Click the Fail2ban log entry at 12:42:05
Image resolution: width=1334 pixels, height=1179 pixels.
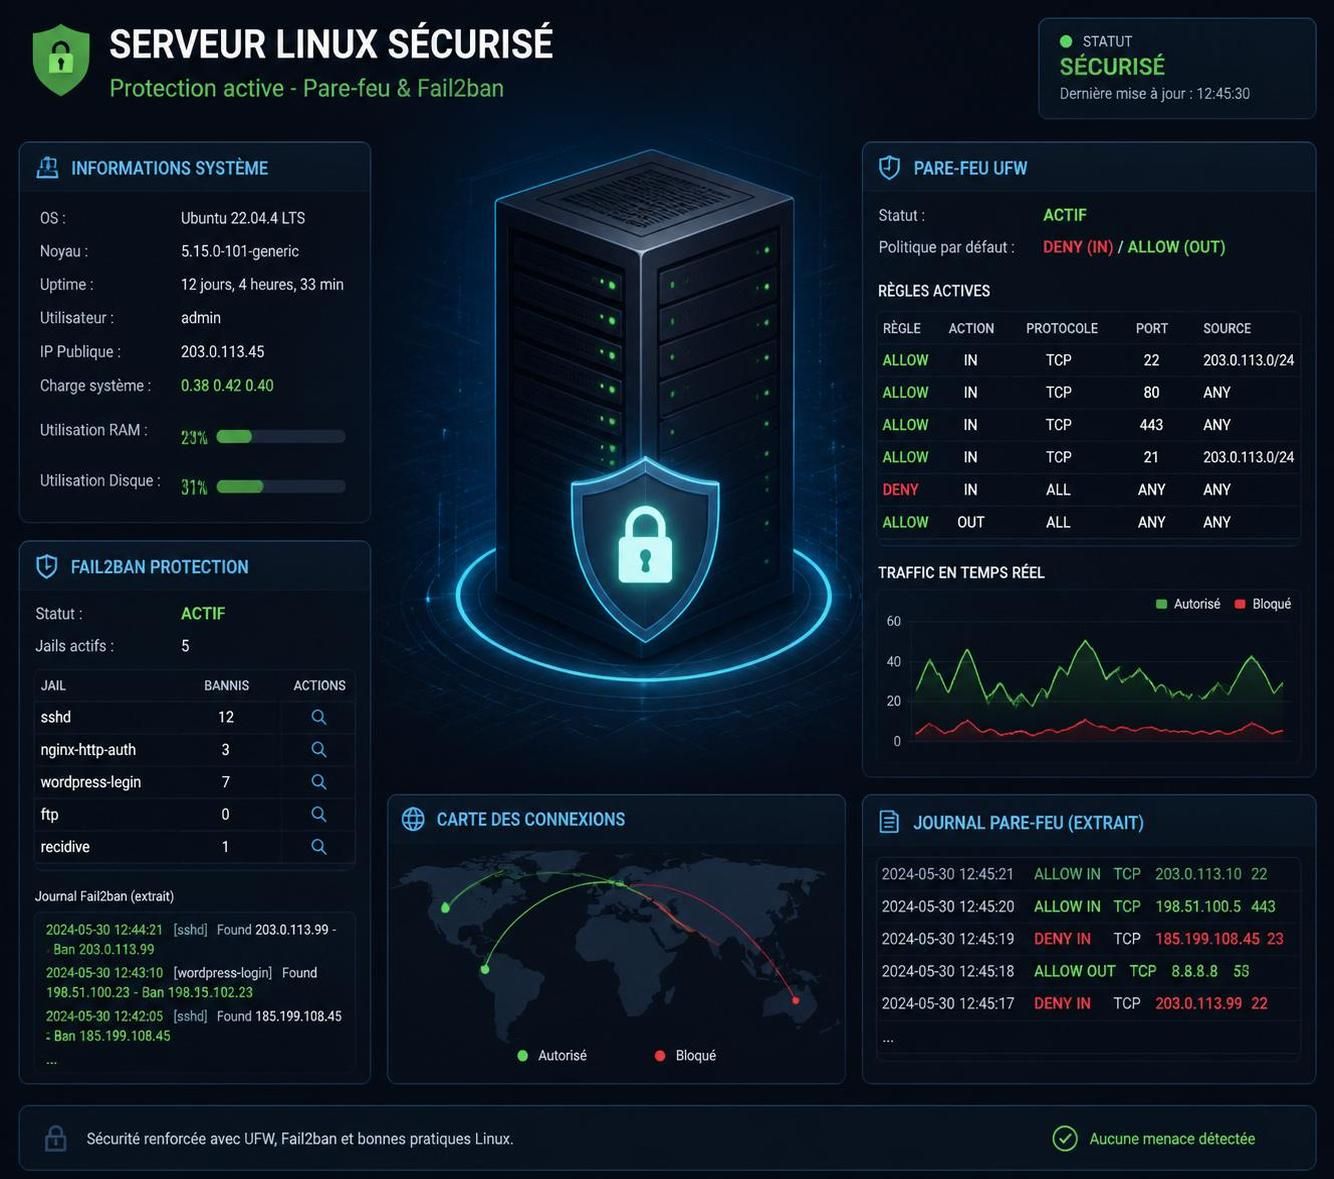click(194, 1026)
